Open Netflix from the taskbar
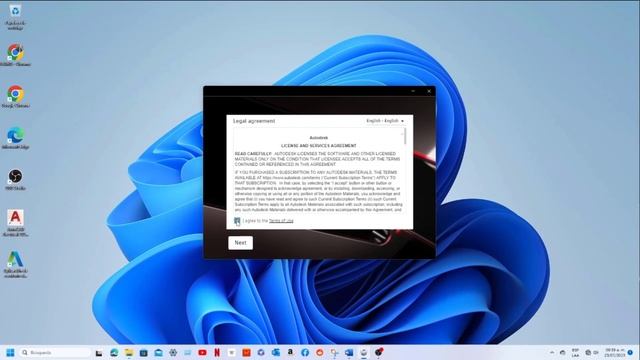 click(217, 352)
